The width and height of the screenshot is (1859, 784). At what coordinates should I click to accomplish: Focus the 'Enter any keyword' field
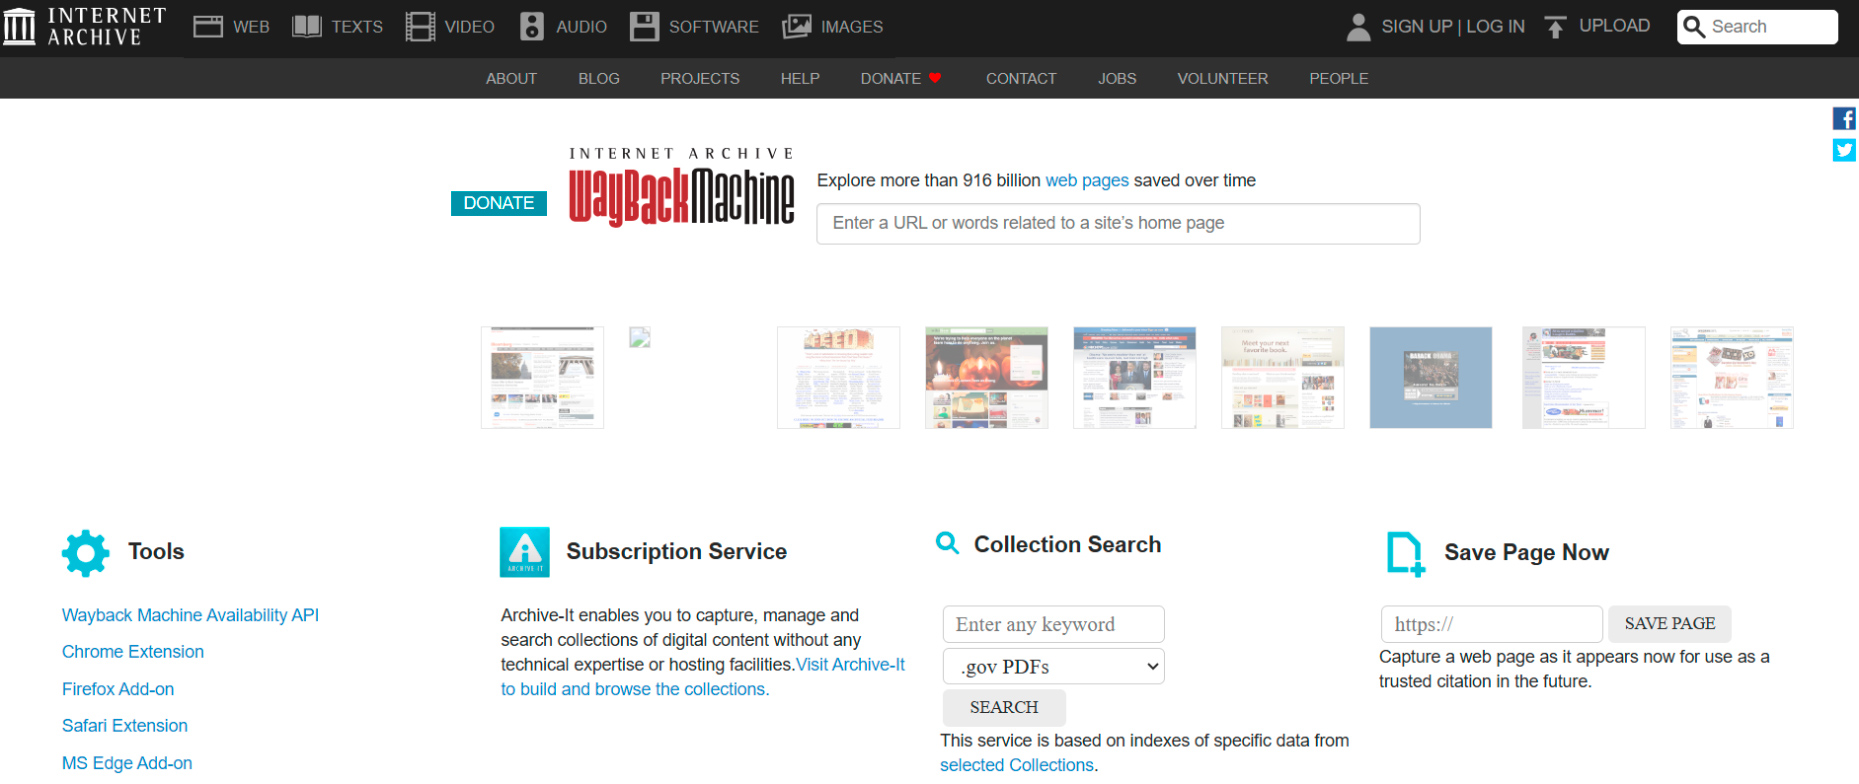click(x=1054, y=624)
